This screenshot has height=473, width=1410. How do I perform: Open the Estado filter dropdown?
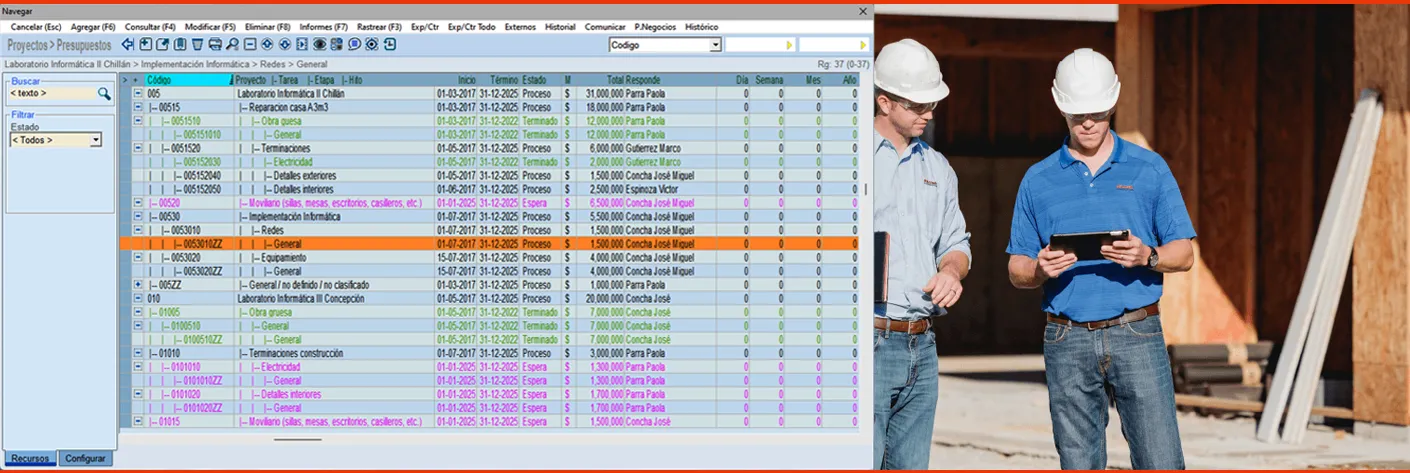pyautogui.click(x=96, y=141)
